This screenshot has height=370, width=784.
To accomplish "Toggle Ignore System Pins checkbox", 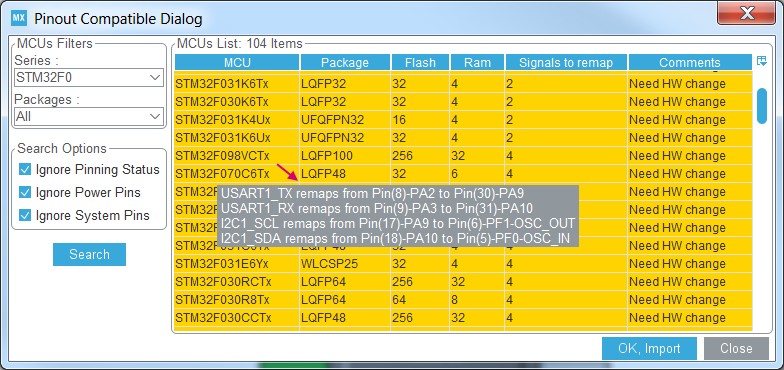I will tap(25, 216).
